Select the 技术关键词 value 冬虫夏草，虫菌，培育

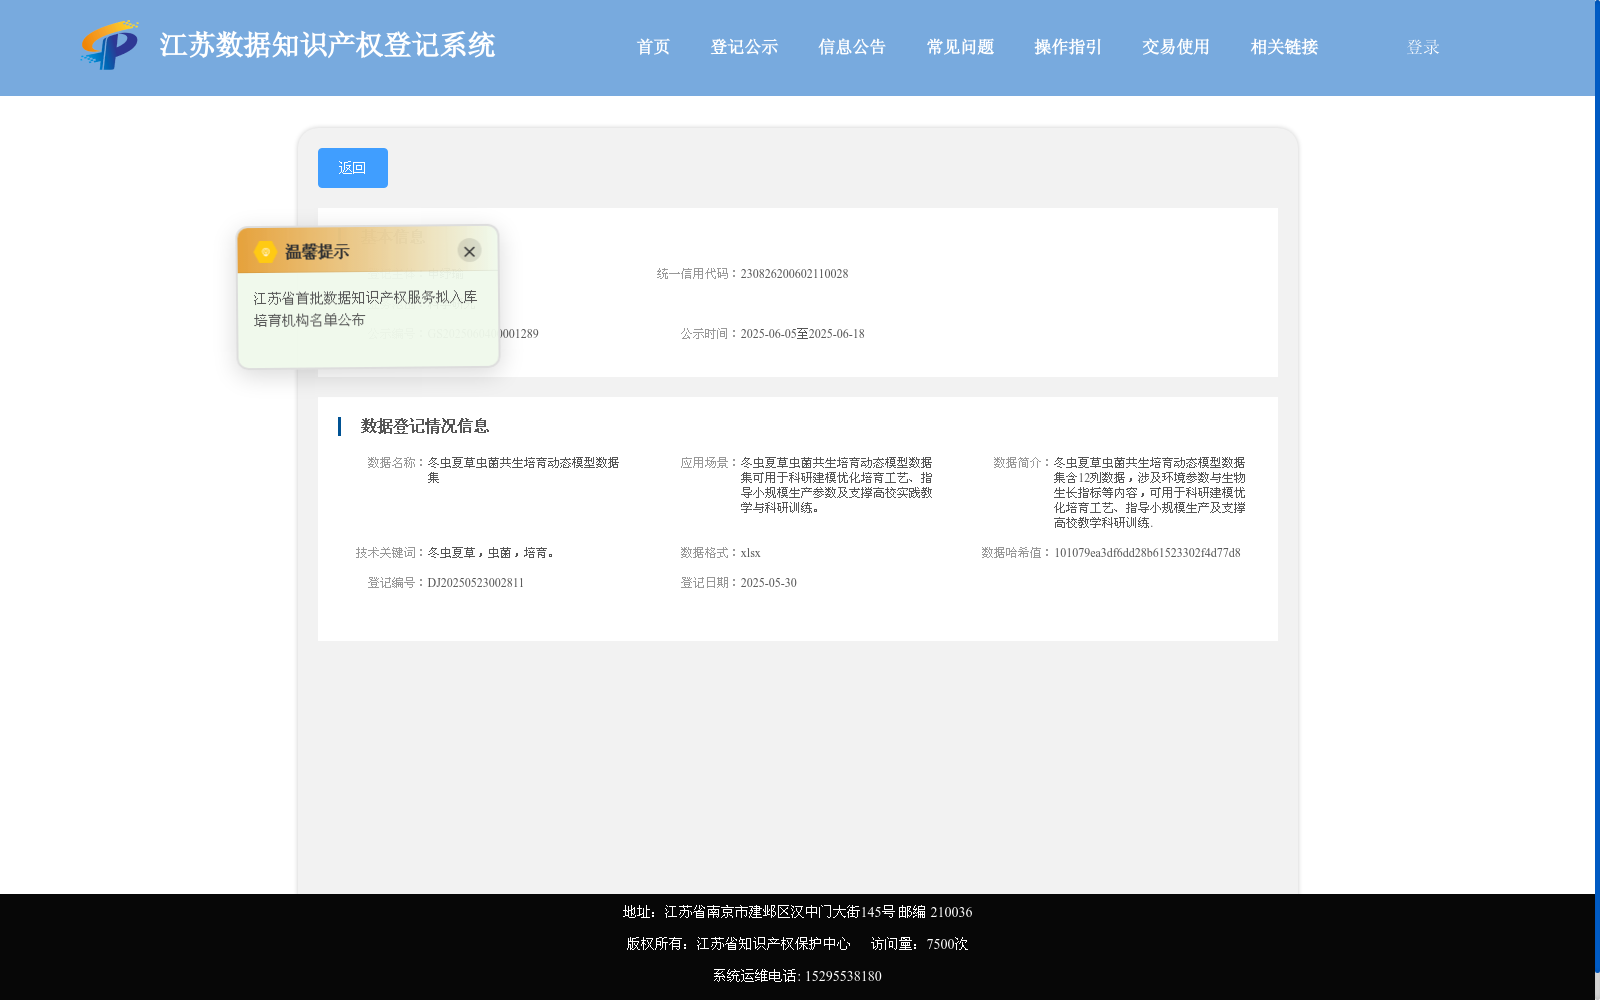coord(490,553)
